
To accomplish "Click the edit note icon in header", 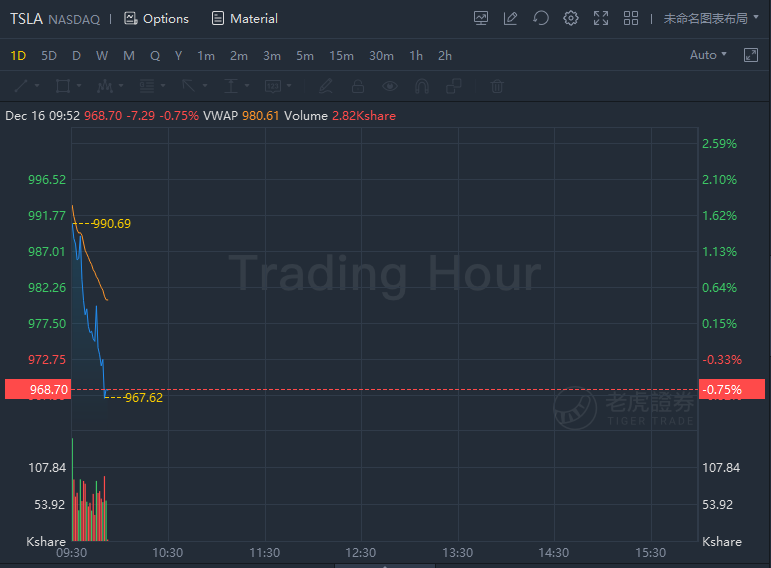I will click(510, 19).
